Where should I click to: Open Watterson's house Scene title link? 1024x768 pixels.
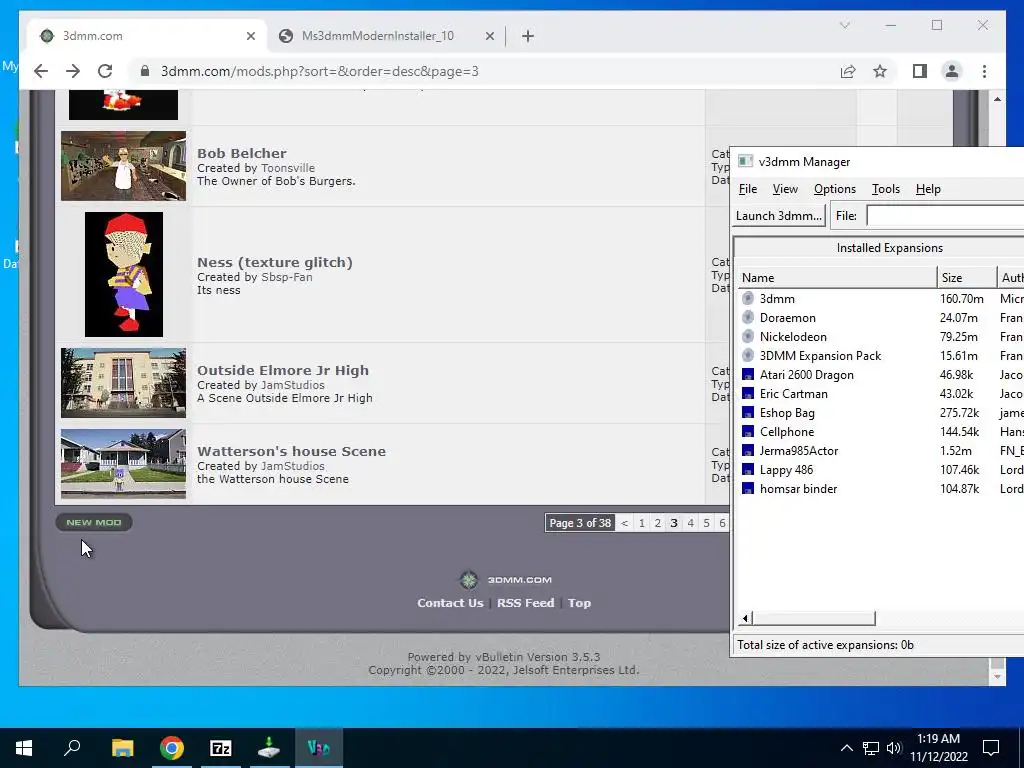291,451
